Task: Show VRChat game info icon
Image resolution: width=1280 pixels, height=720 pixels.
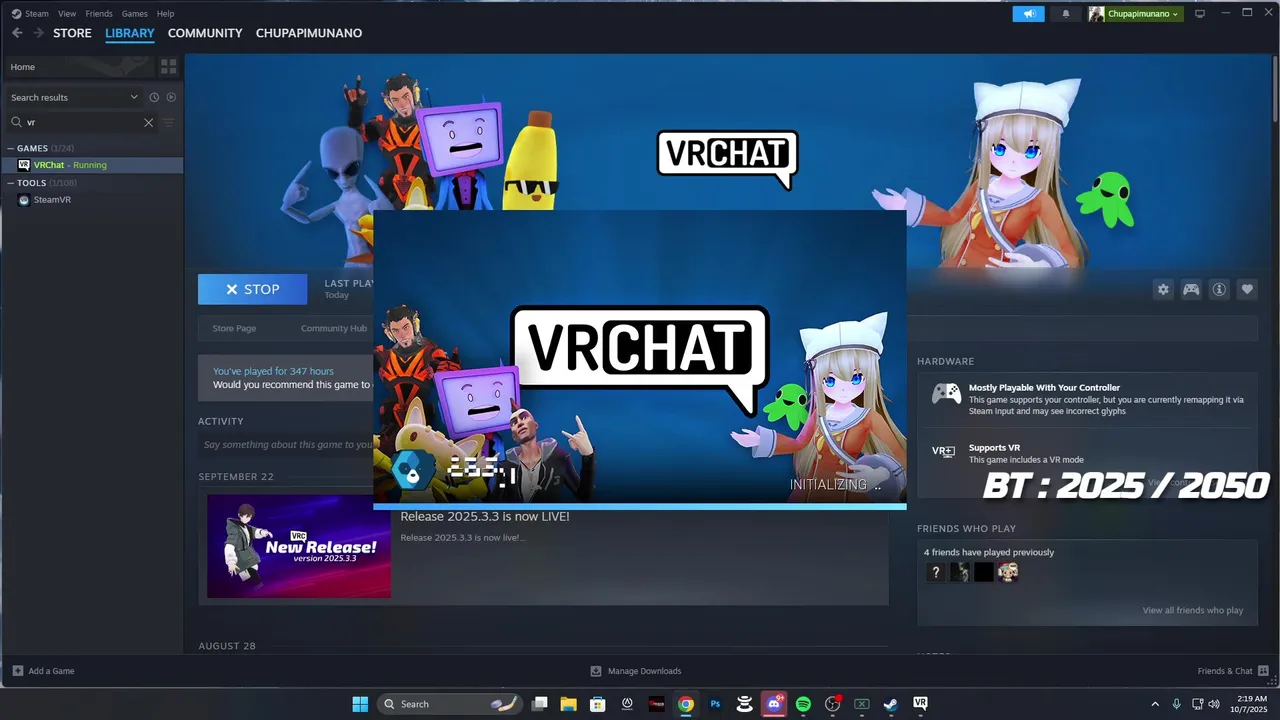Action: (x=1219, y=289)
